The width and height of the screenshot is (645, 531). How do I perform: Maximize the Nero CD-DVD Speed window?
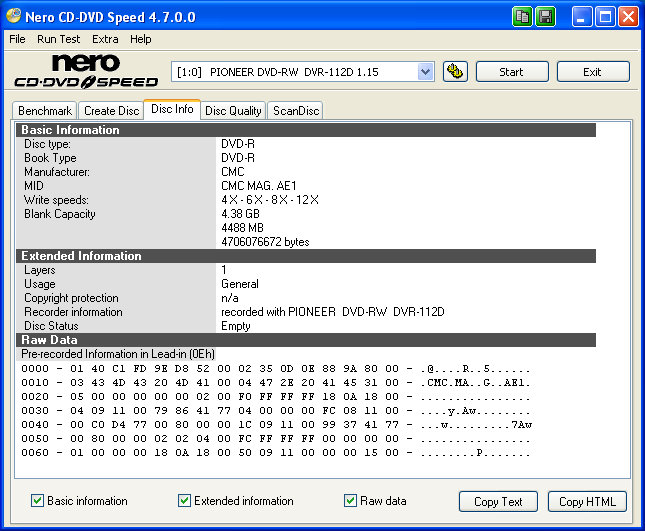(606, 17)
